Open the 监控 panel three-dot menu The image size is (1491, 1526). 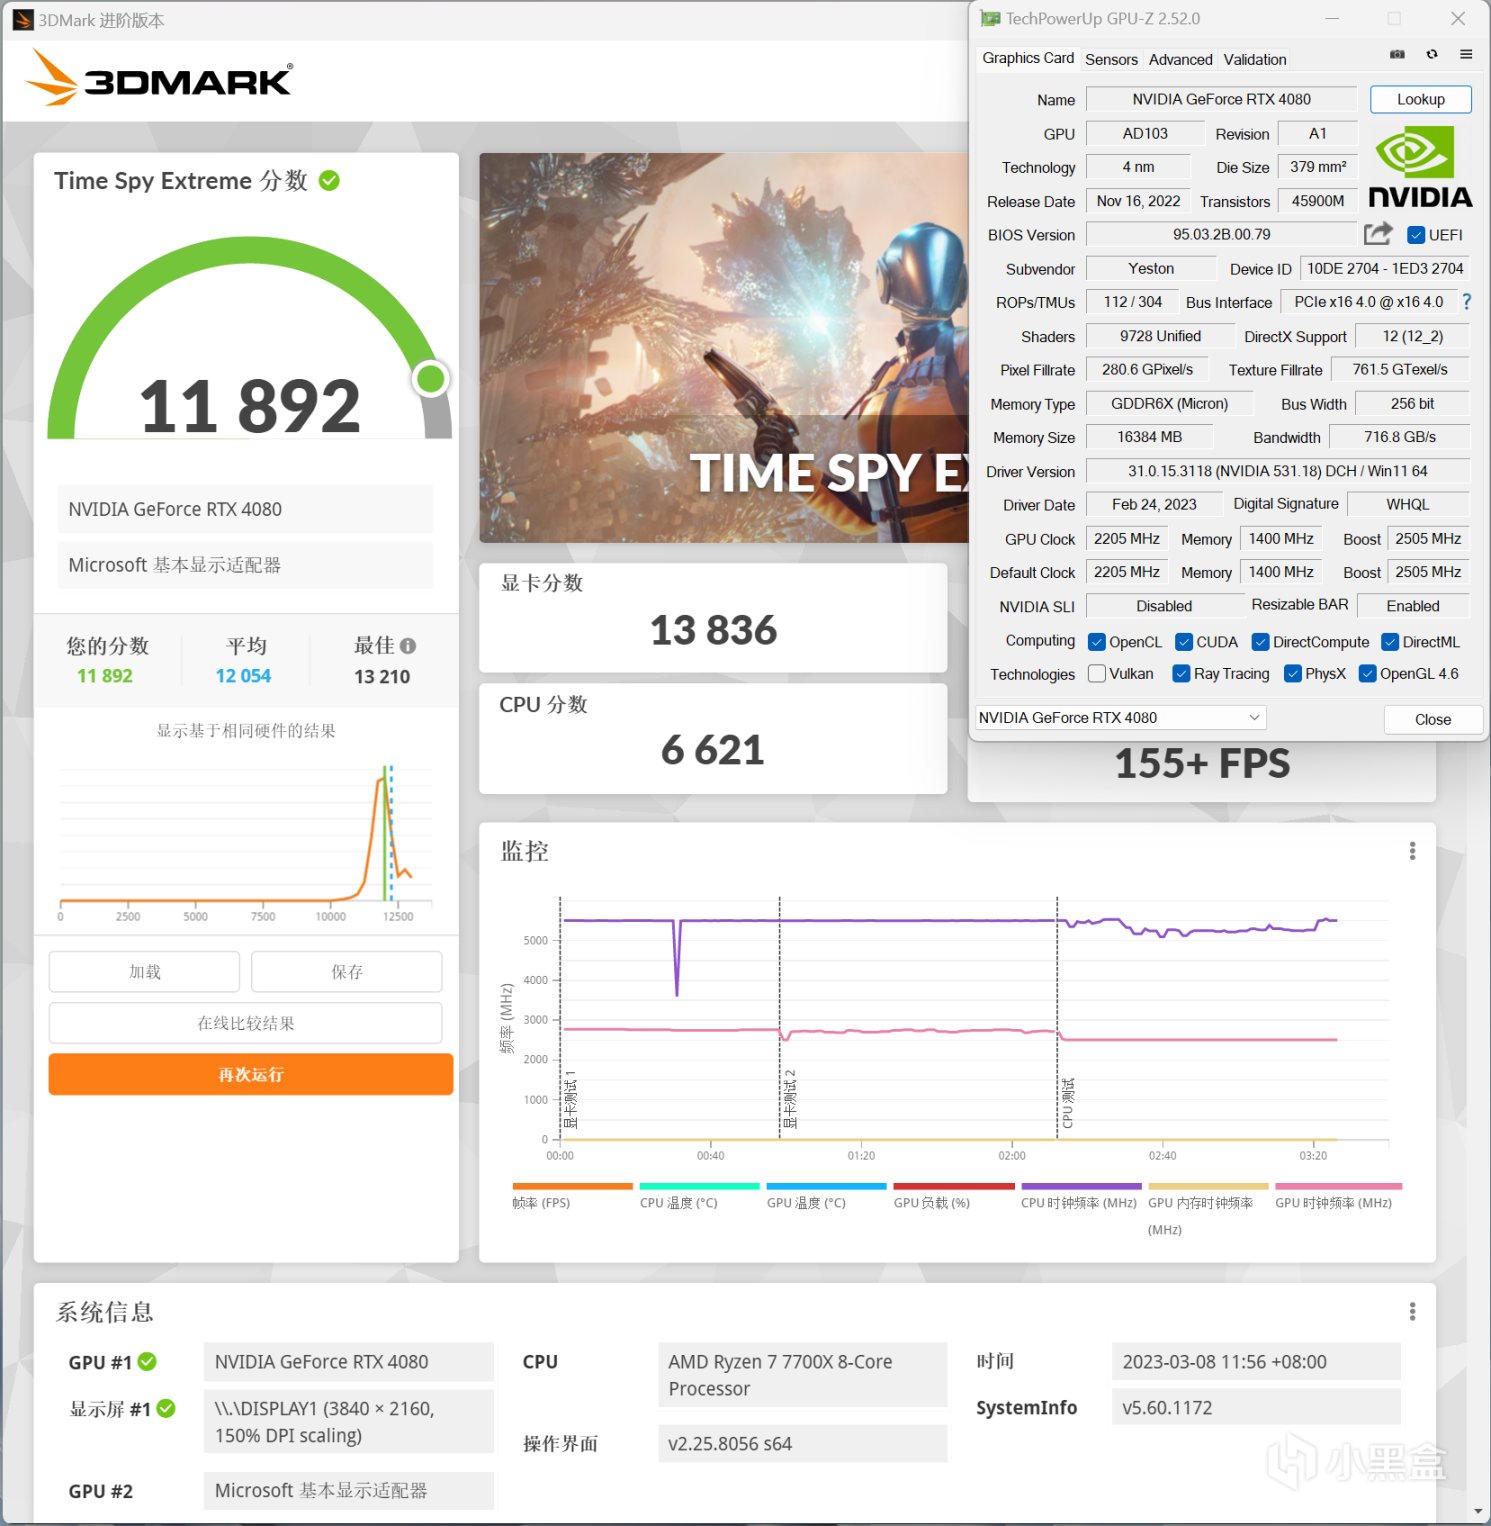point(1412,851)
